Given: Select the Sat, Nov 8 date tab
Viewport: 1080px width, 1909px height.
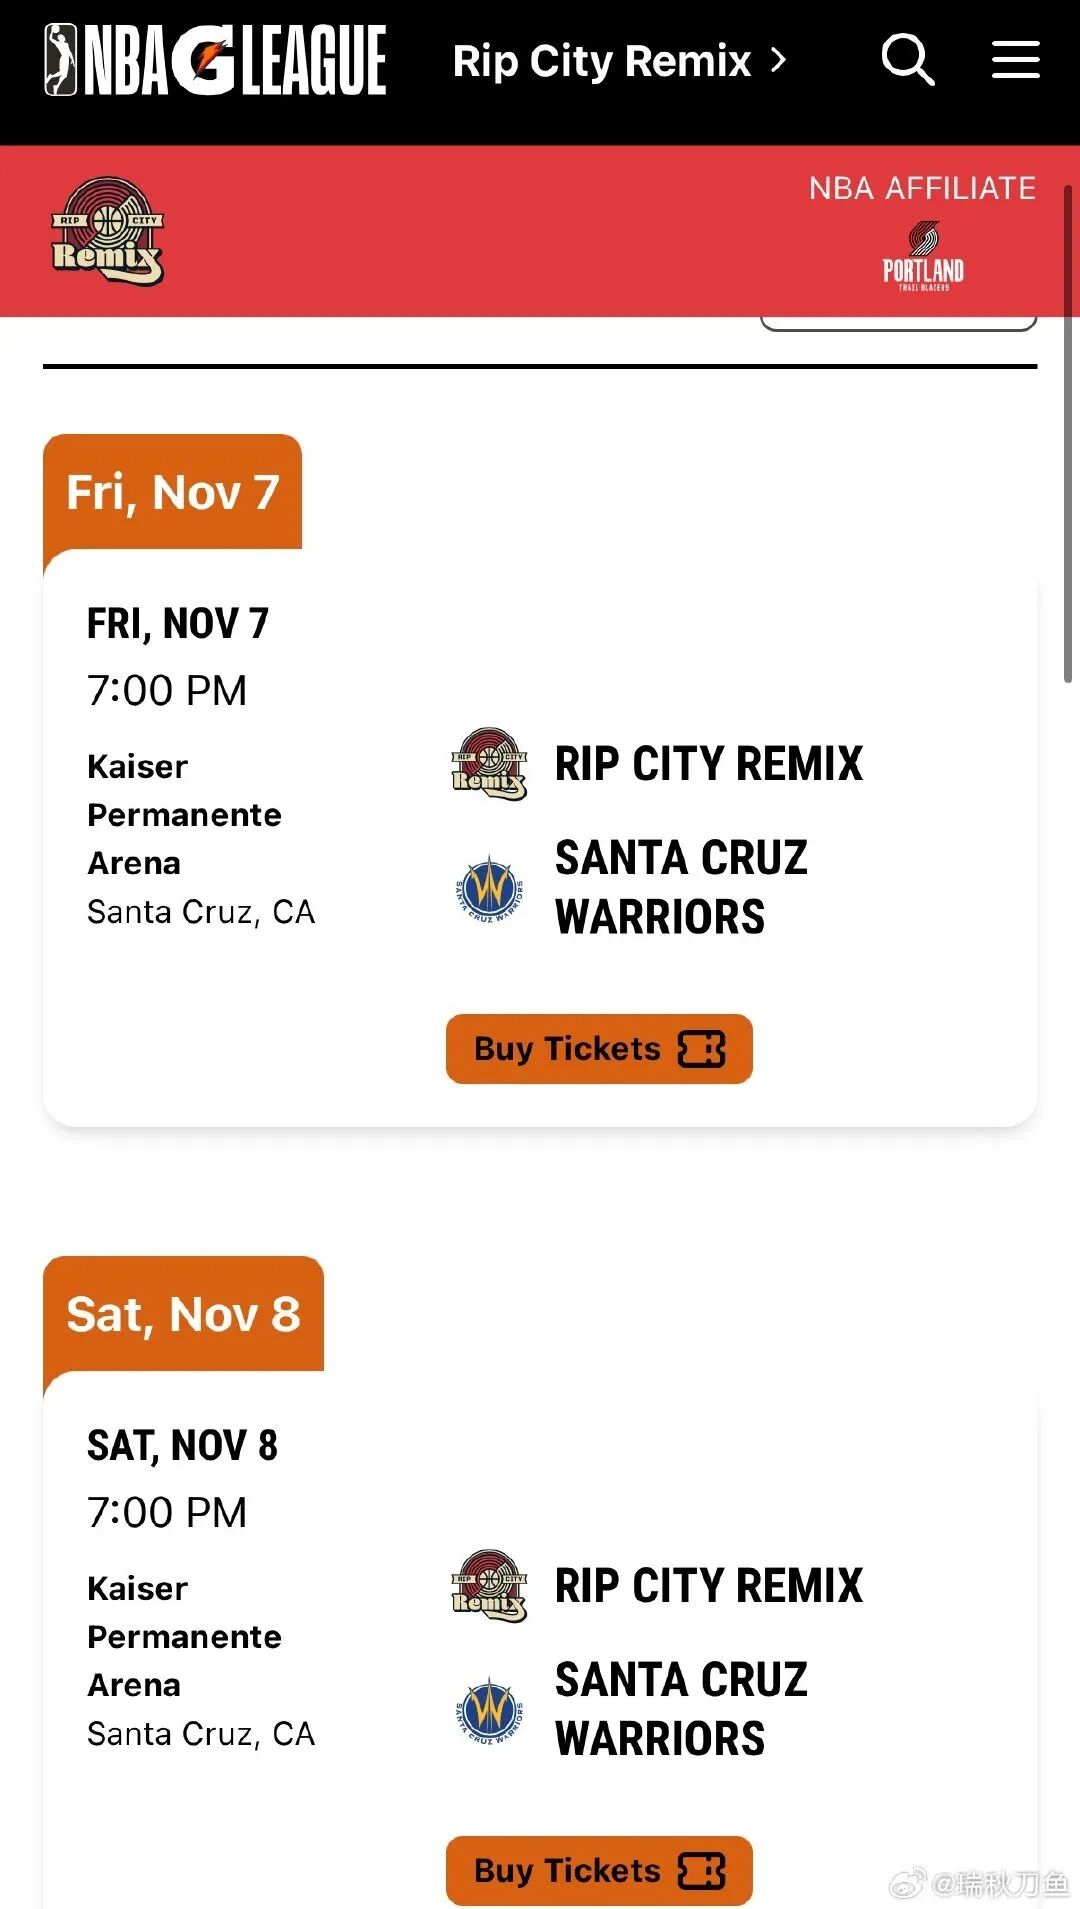Looking at the screenshot, I should [183, 1314].
